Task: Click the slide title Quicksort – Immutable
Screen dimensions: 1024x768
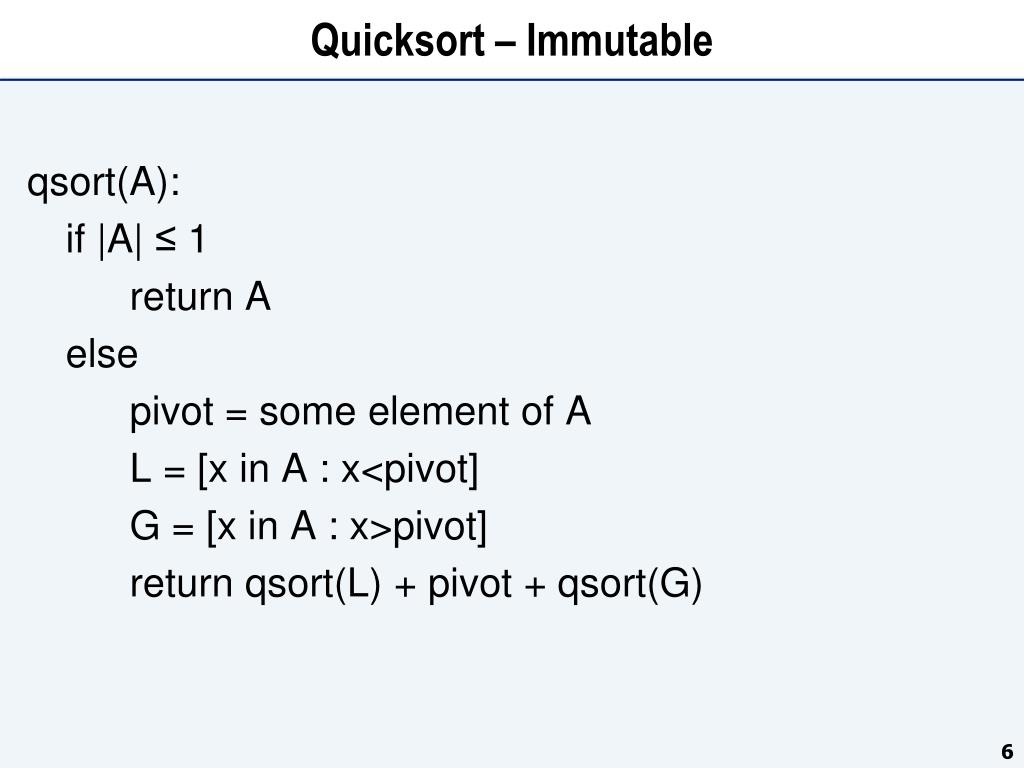Action: (511, 40)
